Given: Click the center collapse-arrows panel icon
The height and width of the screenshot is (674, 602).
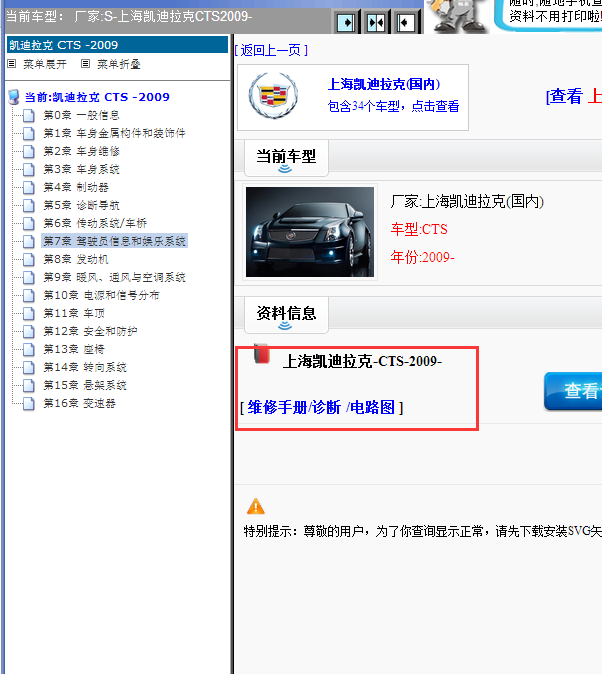Looking at the screenshot, I should pyautogui.click(x=376, y=22).
